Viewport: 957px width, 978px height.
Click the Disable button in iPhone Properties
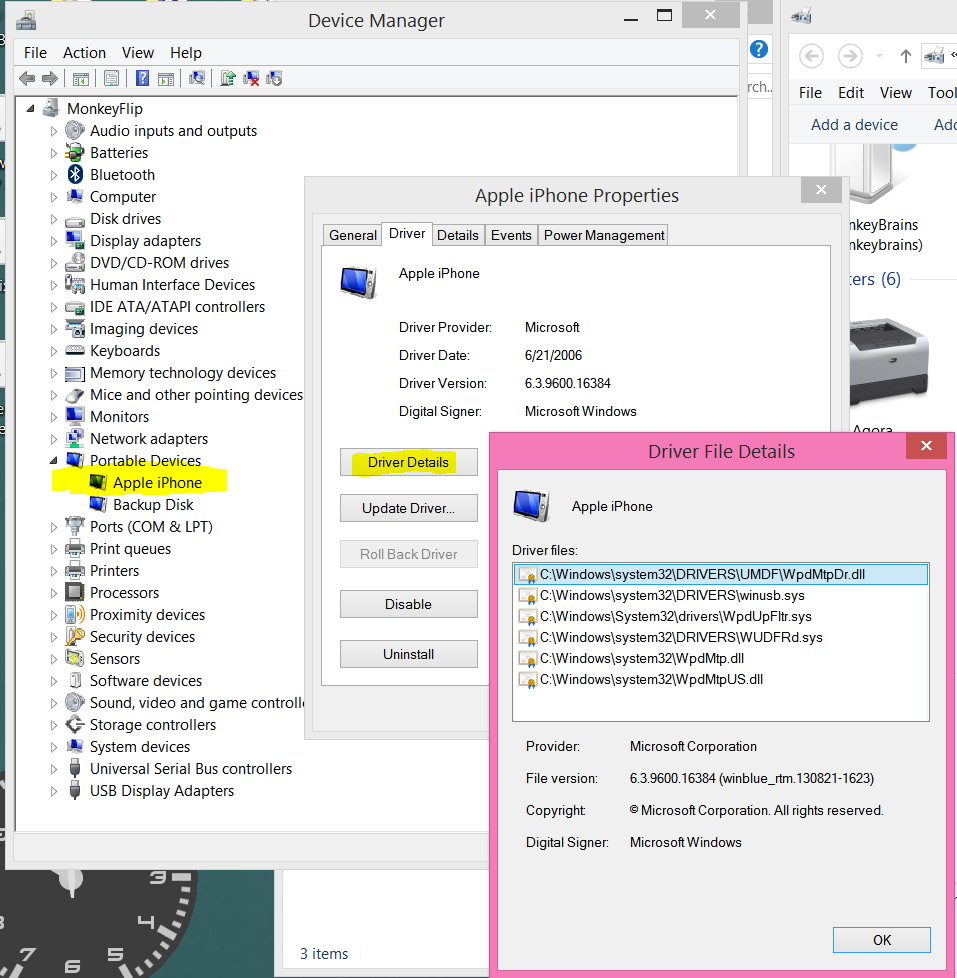click(x=409, y=604)
